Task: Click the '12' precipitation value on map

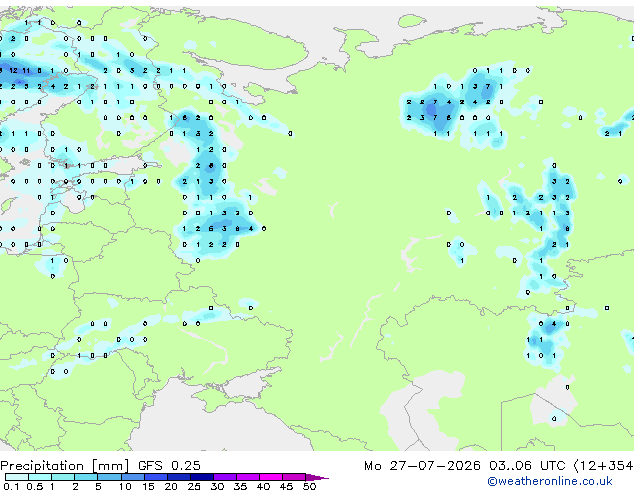Action: pos(13,70)
